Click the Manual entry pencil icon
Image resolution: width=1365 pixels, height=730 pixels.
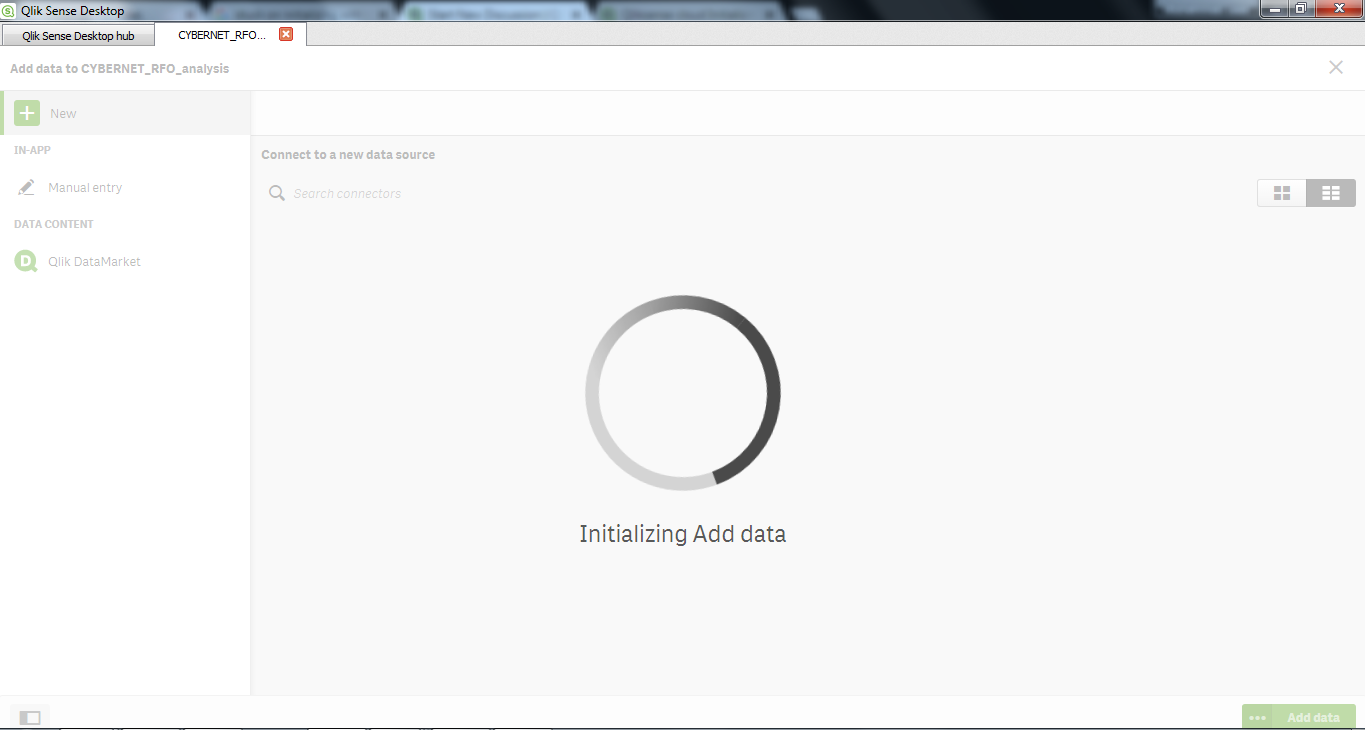27,187
